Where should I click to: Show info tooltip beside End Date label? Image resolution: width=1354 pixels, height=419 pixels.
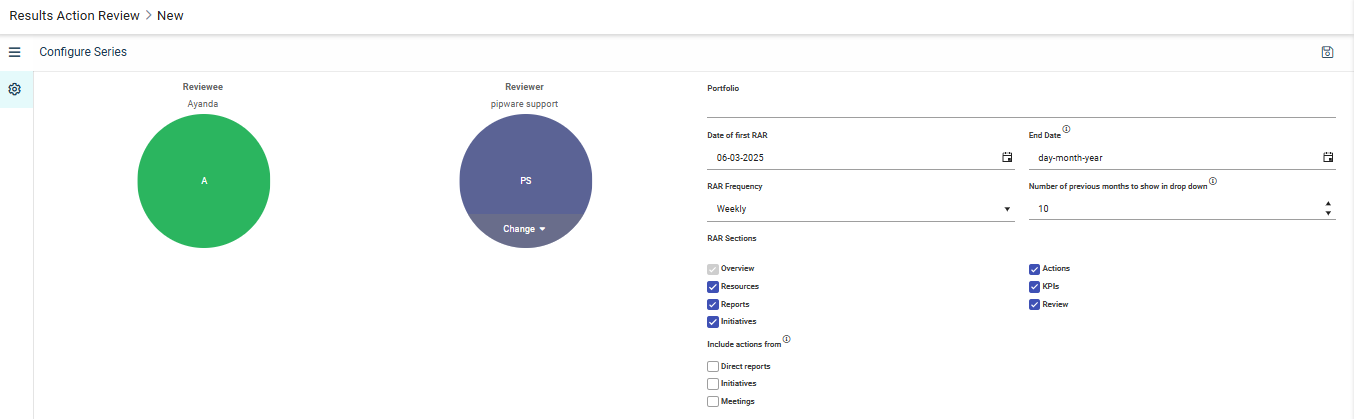click(1066, 130)
